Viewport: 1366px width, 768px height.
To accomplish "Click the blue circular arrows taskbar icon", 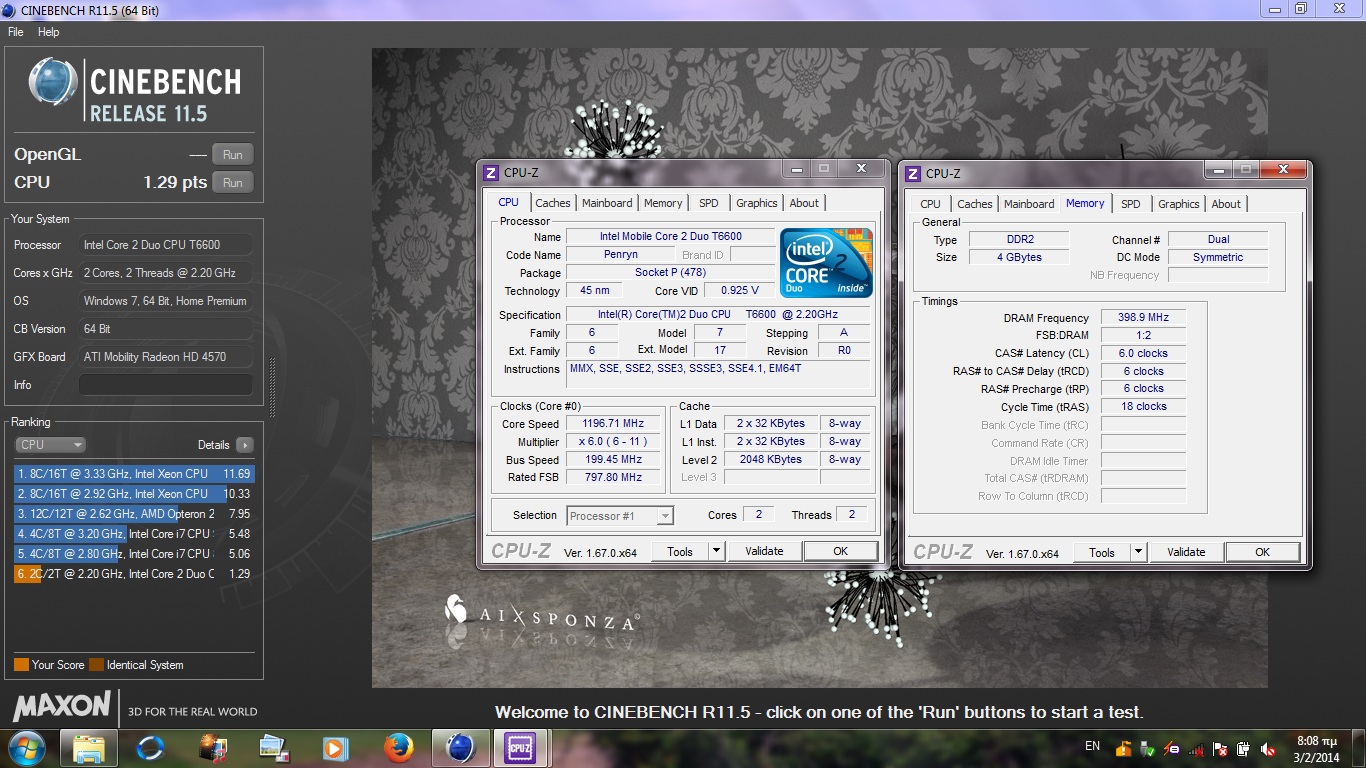I will point(150,748).
